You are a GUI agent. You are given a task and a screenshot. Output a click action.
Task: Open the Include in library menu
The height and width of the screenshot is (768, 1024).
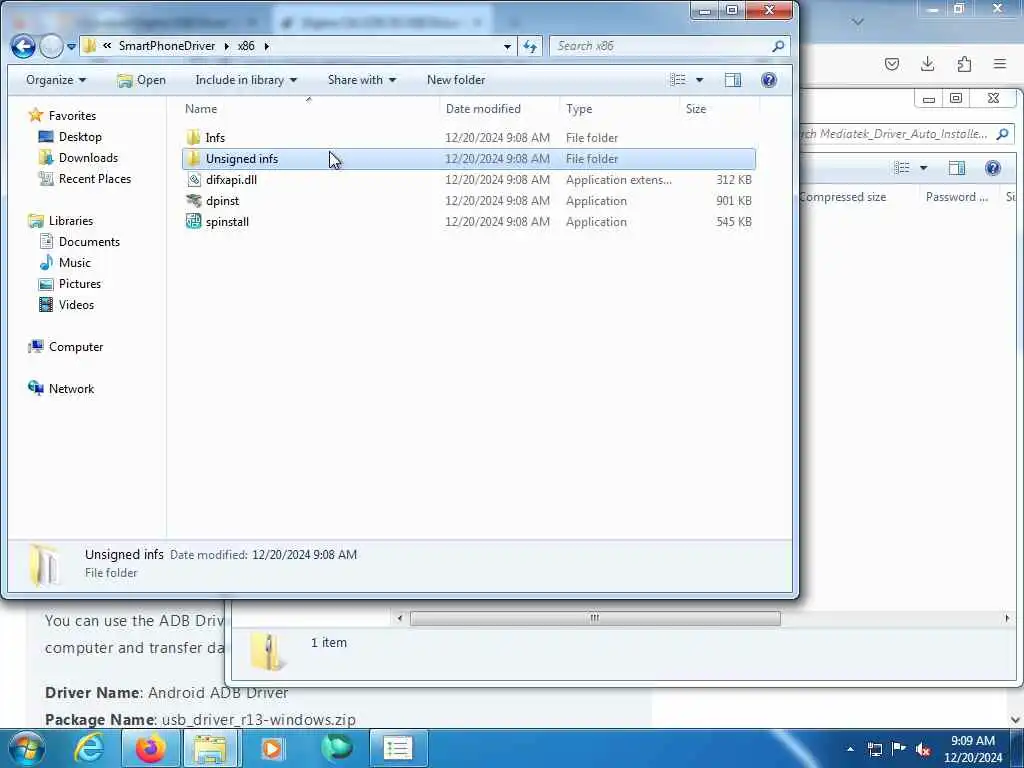coord(246,80)
